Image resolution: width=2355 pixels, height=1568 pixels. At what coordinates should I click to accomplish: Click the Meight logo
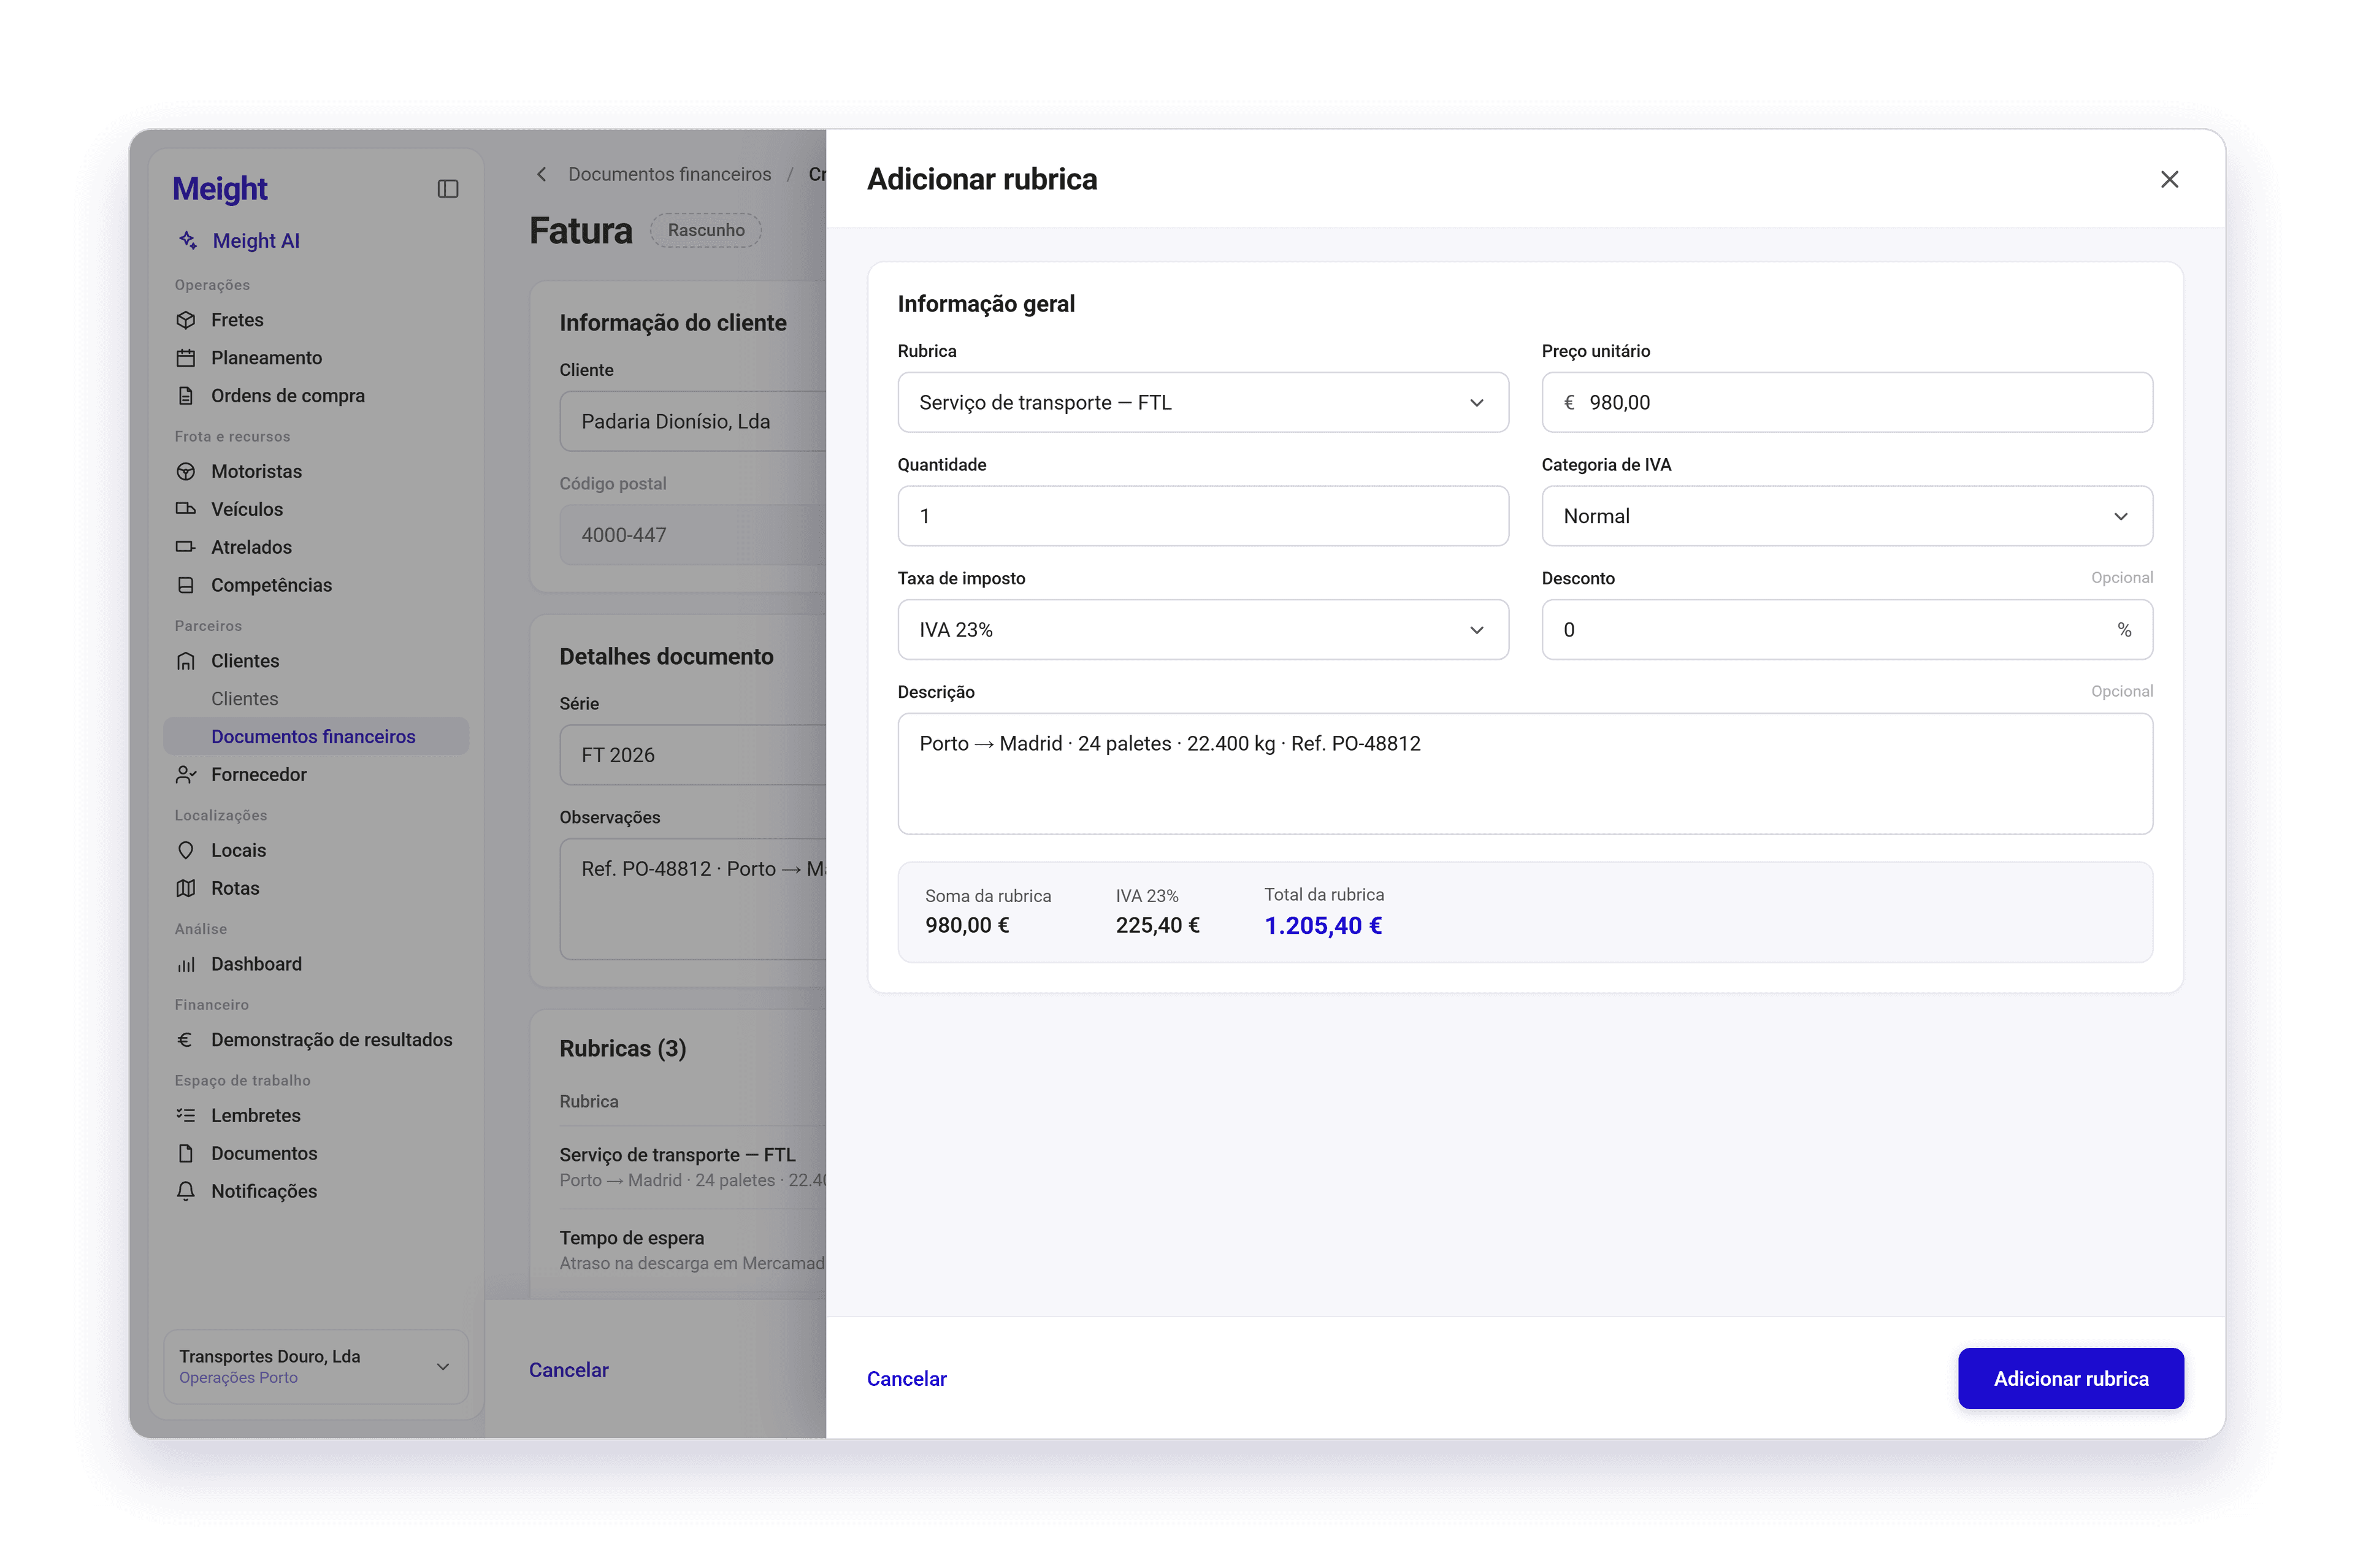point(220,189)
